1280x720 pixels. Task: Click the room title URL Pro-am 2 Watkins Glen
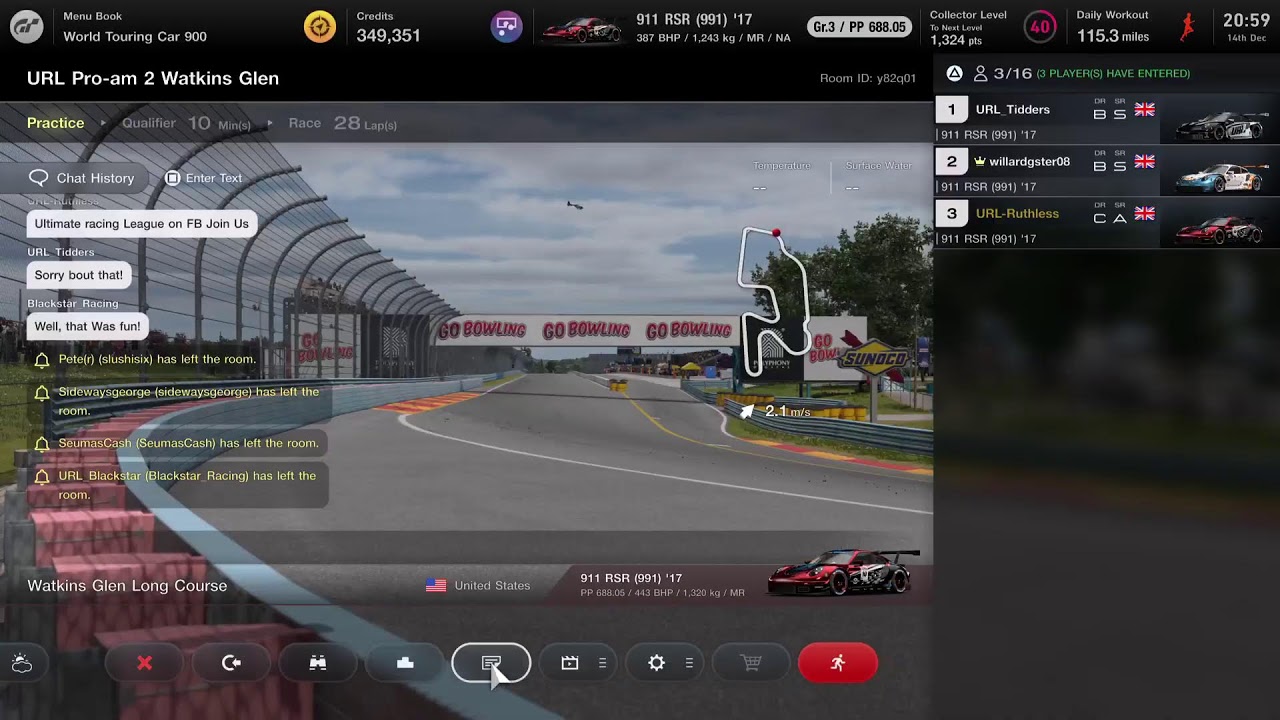click(x=153, y=78)
